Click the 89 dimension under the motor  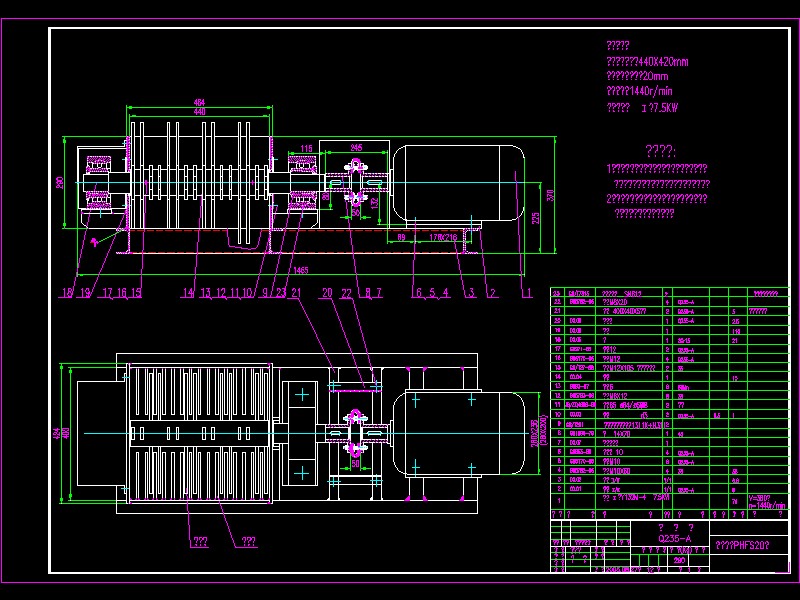click(402, 237)
